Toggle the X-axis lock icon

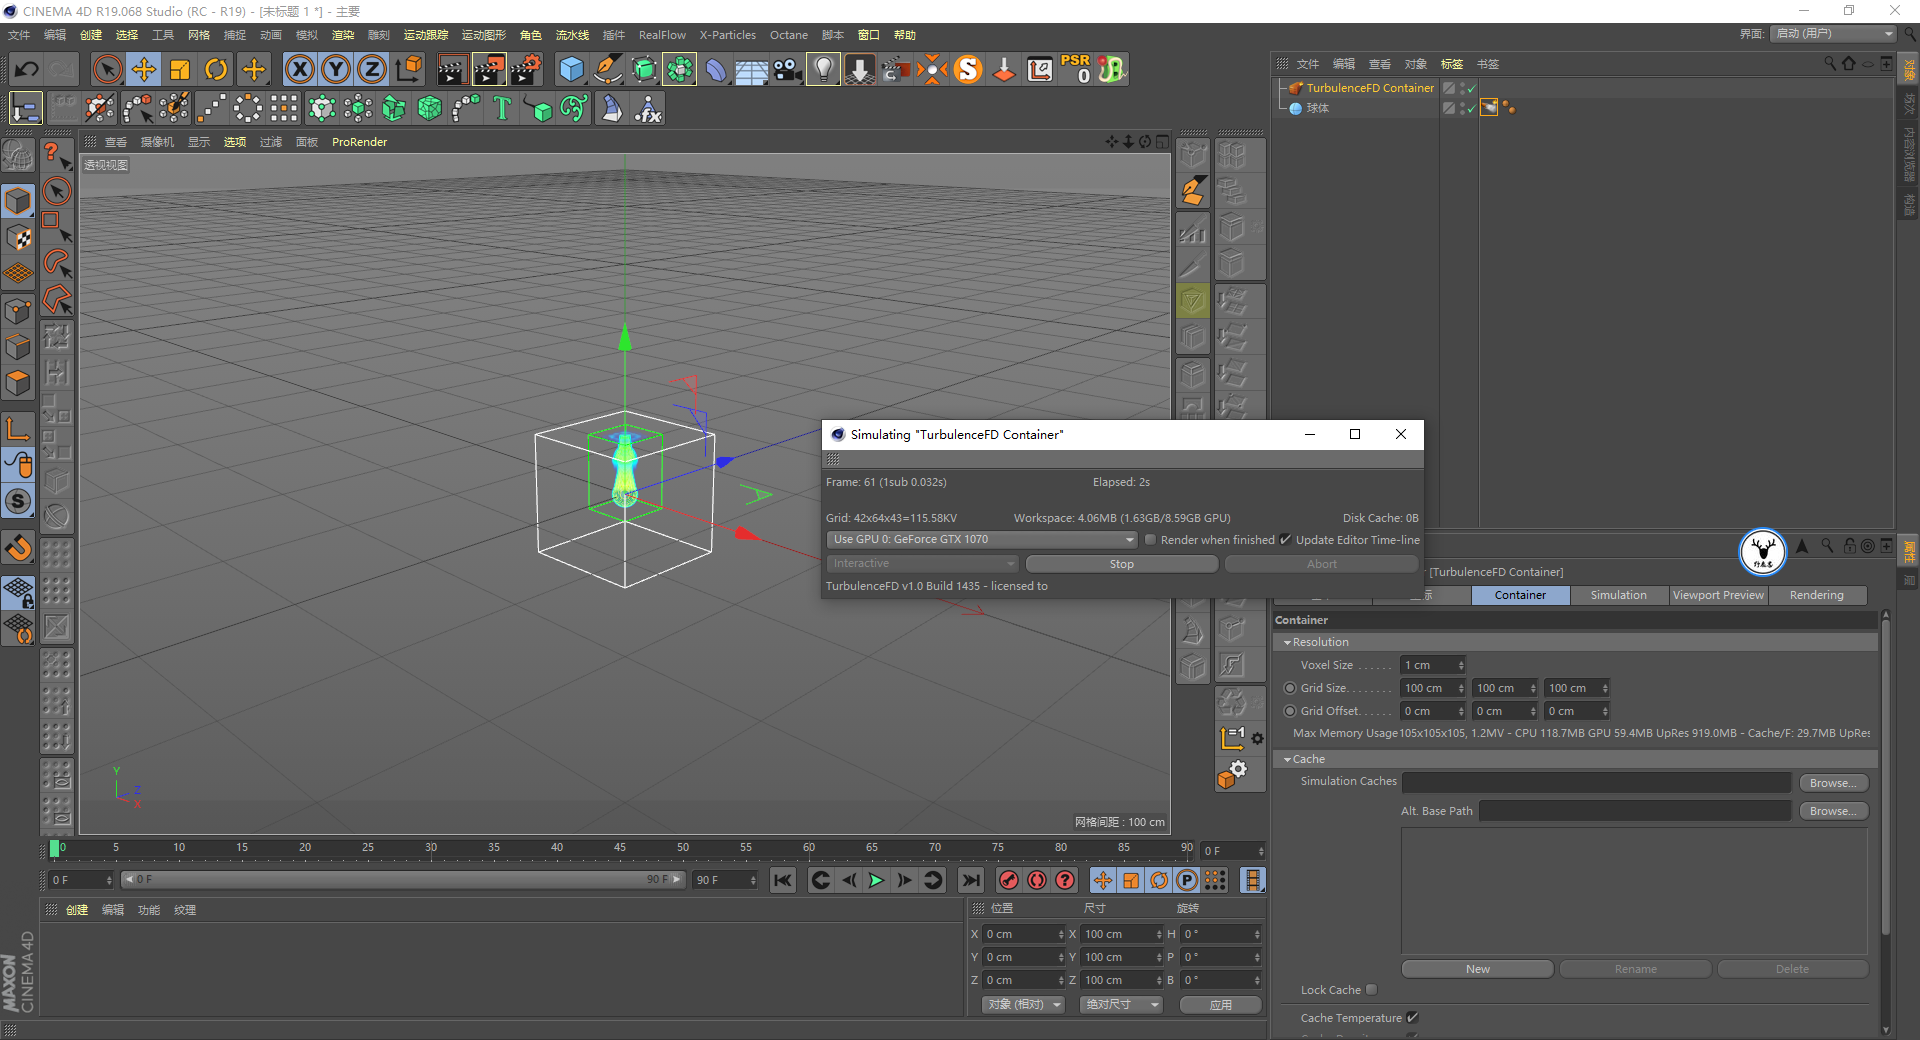click(299, 69)
